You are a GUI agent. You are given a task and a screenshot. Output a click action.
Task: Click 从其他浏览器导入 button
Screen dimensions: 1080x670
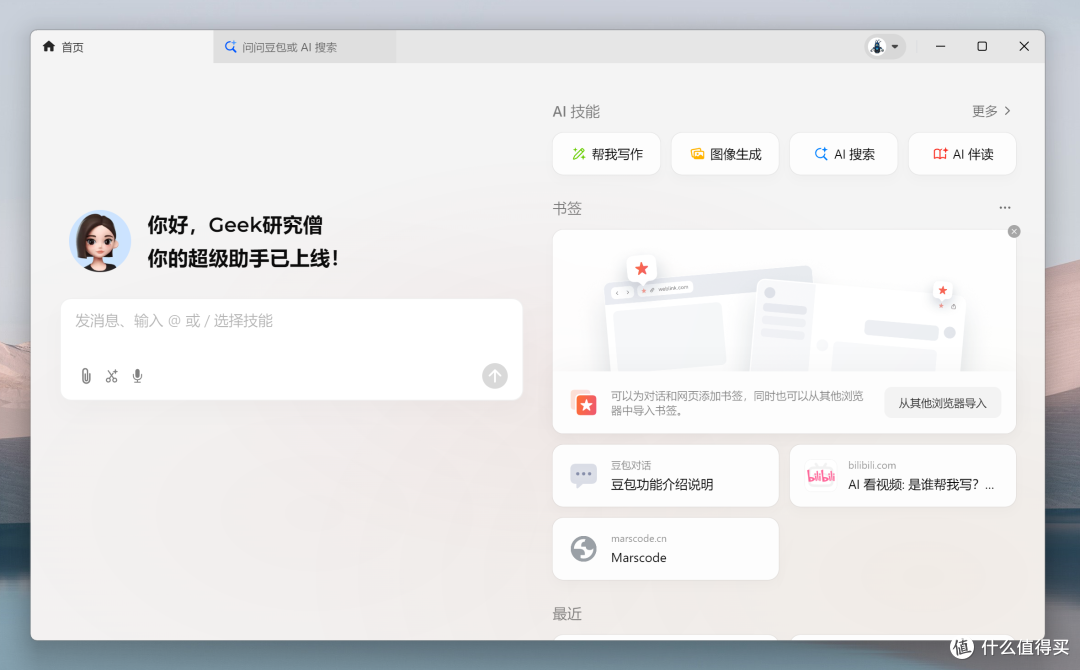[x=942, y=403]
